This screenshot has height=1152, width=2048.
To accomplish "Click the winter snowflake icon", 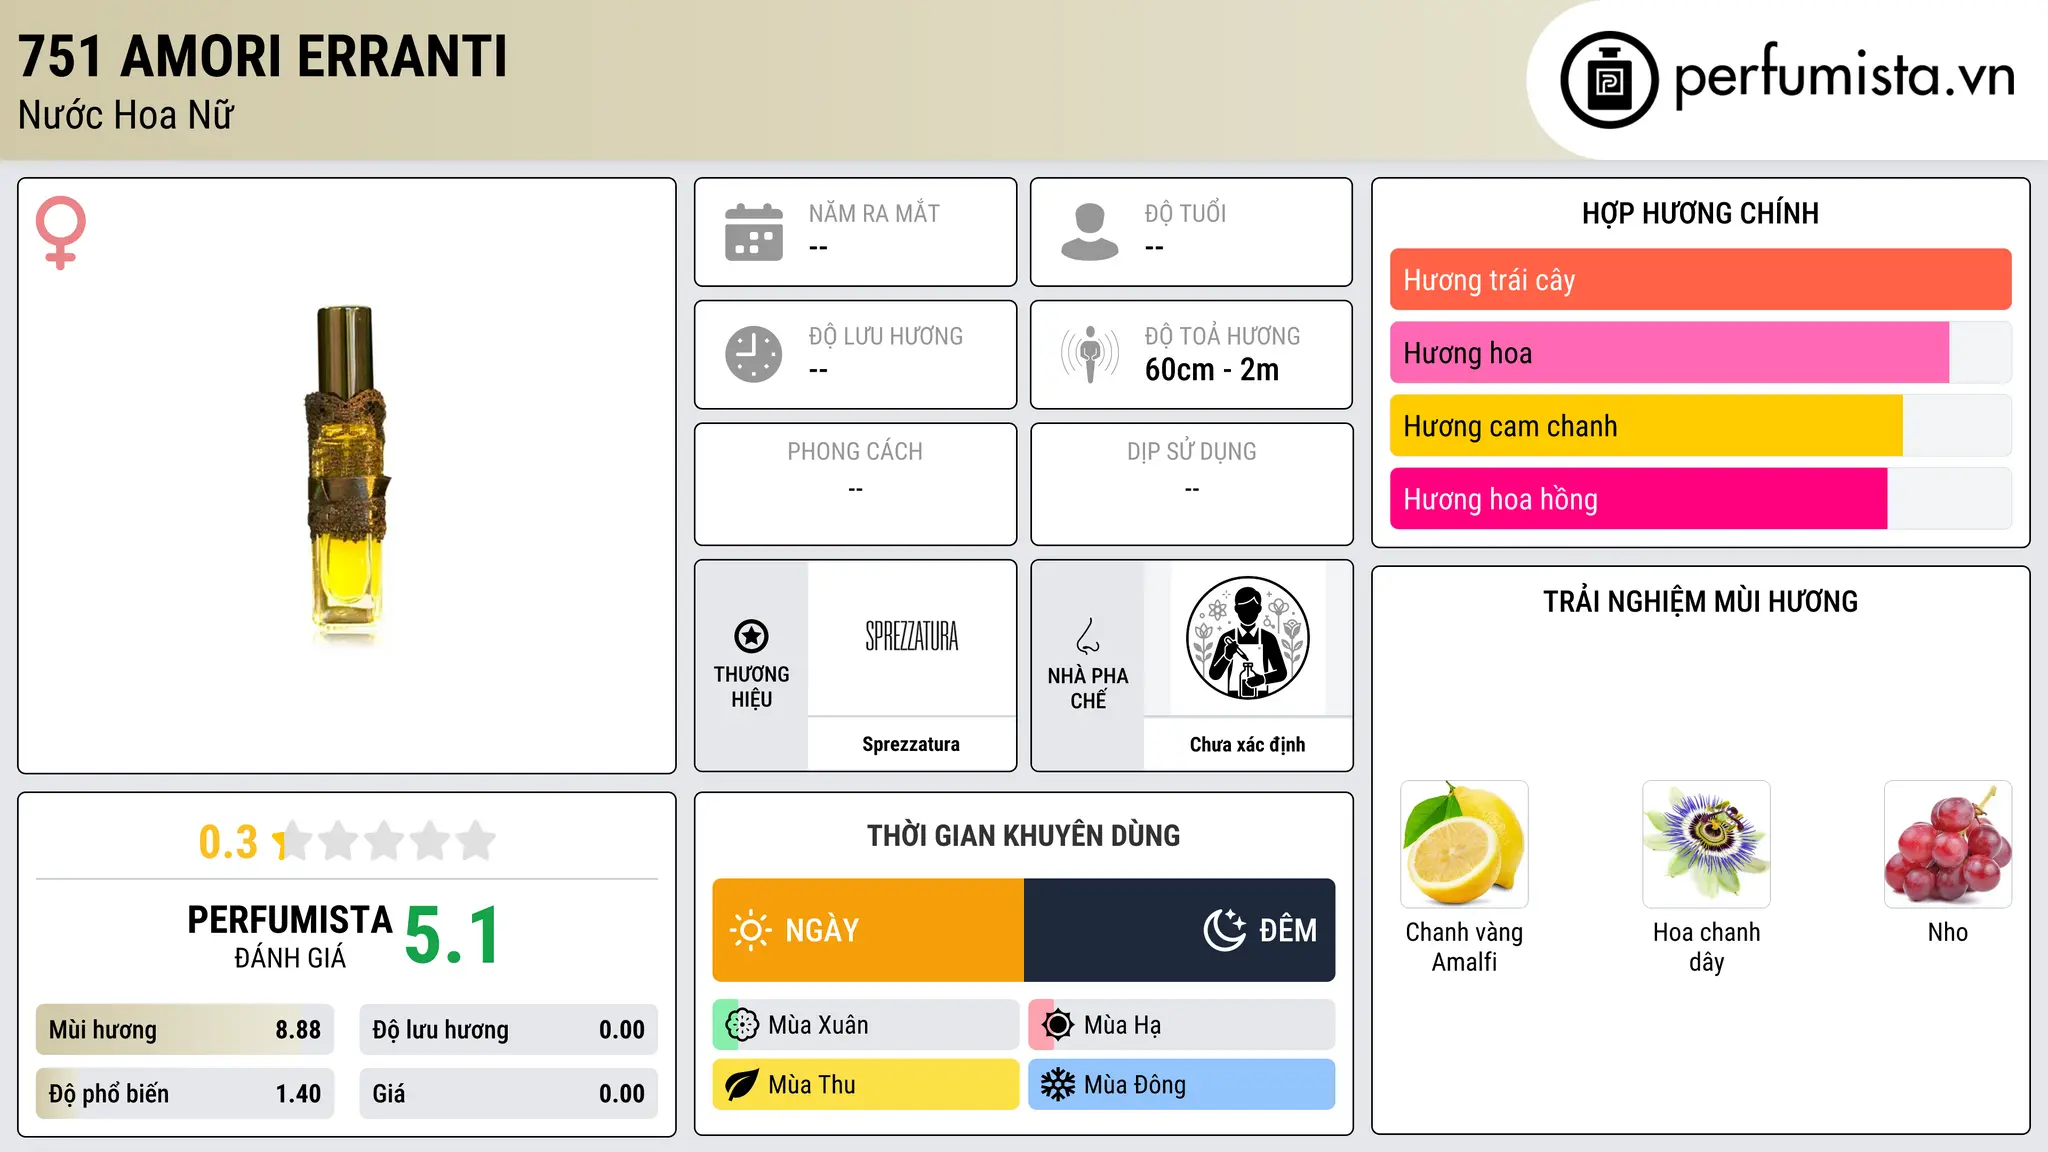I will click(1058, 1085).
